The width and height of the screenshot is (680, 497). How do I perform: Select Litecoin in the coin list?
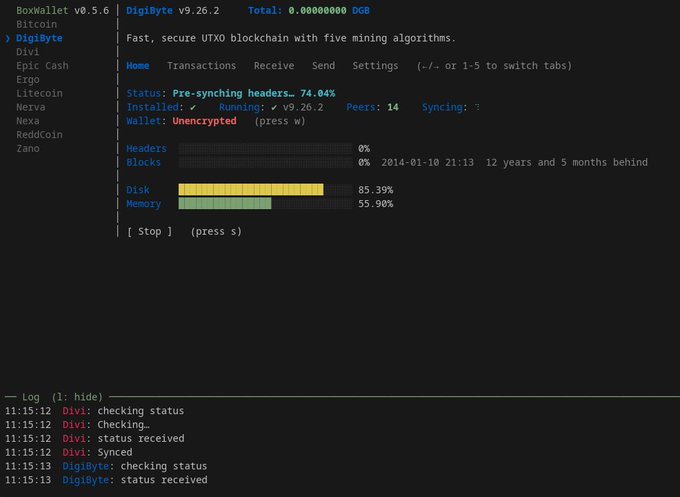39,93
